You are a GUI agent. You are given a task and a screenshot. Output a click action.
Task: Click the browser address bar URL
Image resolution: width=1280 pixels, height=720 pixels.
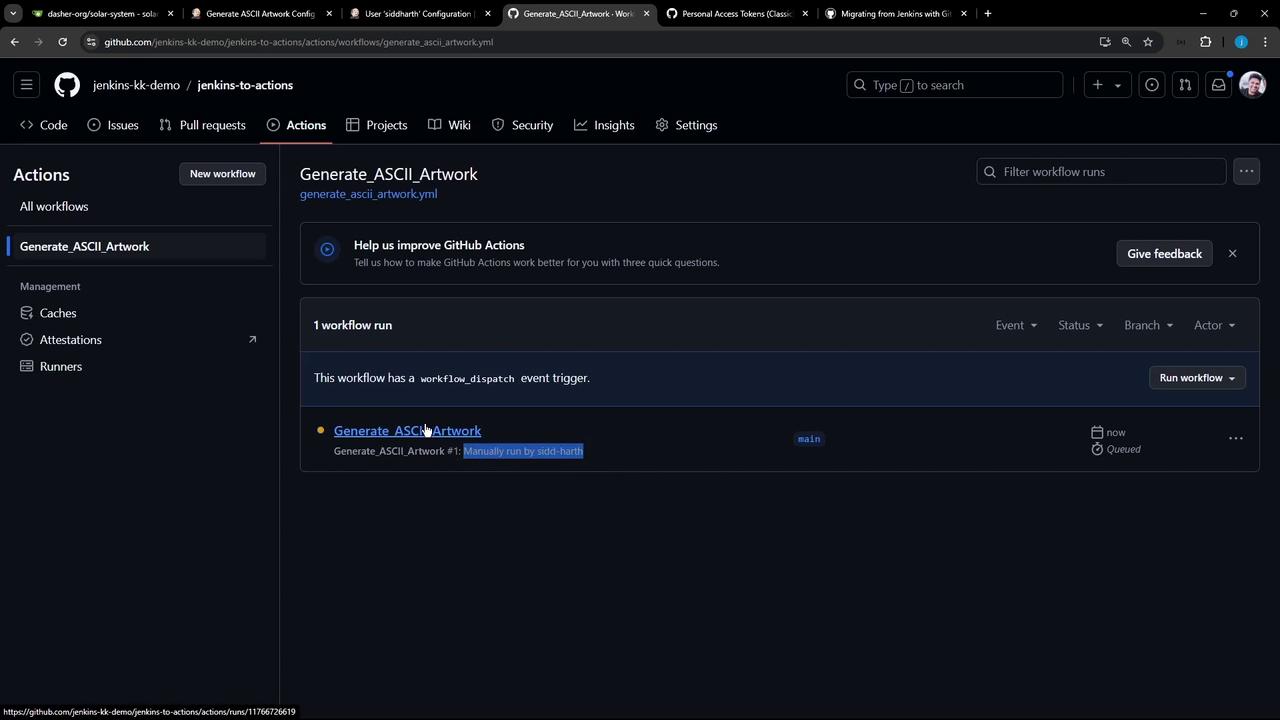pyautogui.click(x=298, y=42)
